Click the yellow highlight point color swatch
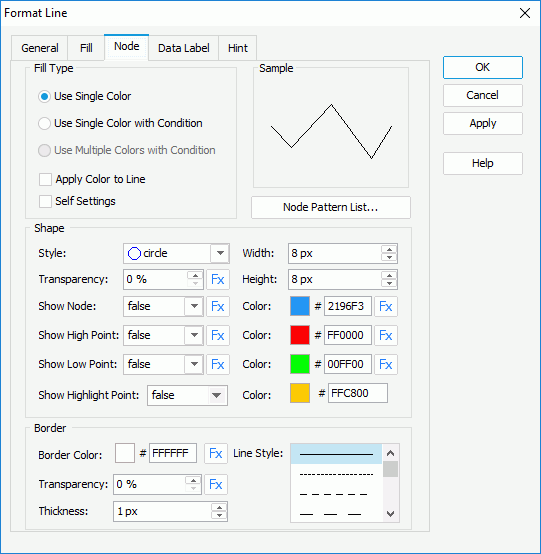Screen dimensions: 541x554 (300, 393)
